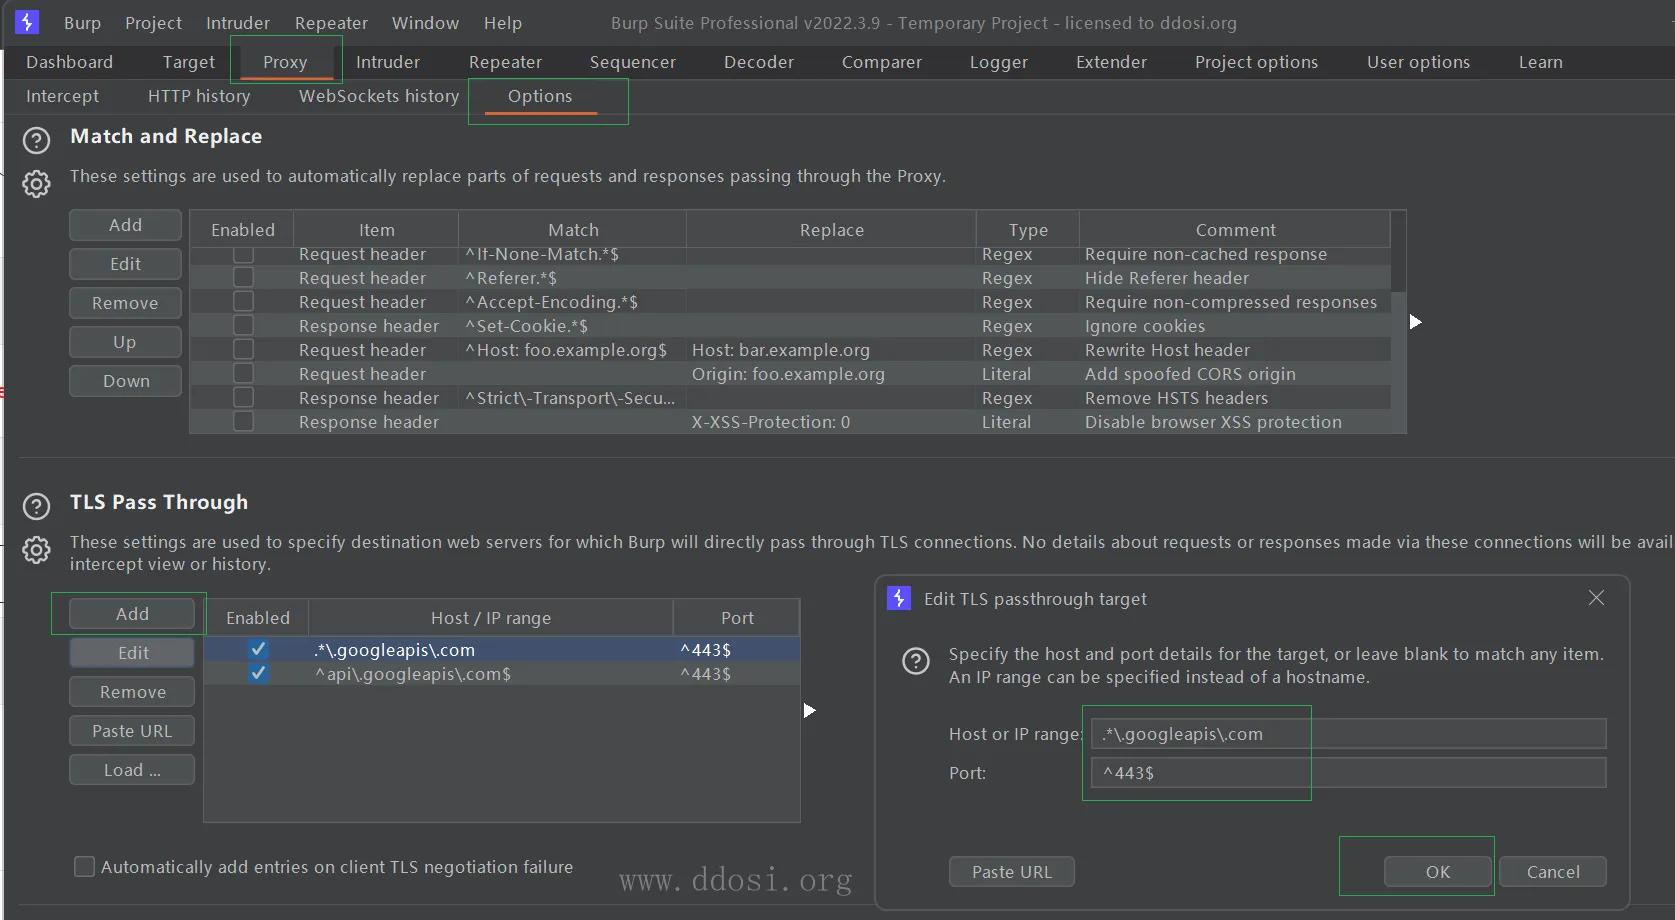This screenshot has width=1675, height=920.
Task: Open Match and Replace help icon
Action: click(36, 140)
